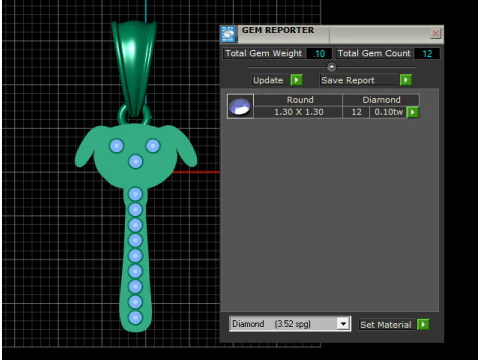The image size is (480, 360).
Task: Click the 1.30 X 1.30 size cell
Action: pyautogui.click(x=298, y=112)
